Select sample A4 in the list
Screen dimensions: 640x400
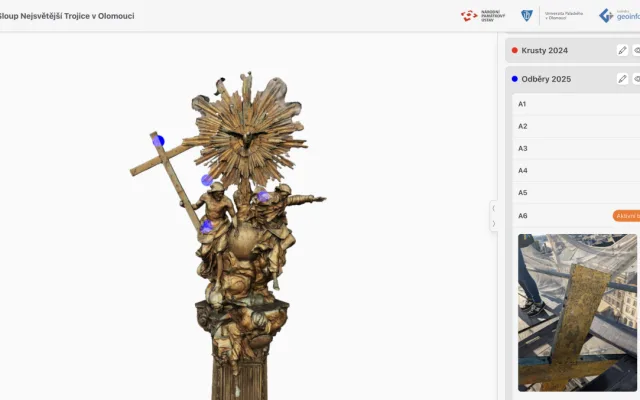(x=576, y=170)
